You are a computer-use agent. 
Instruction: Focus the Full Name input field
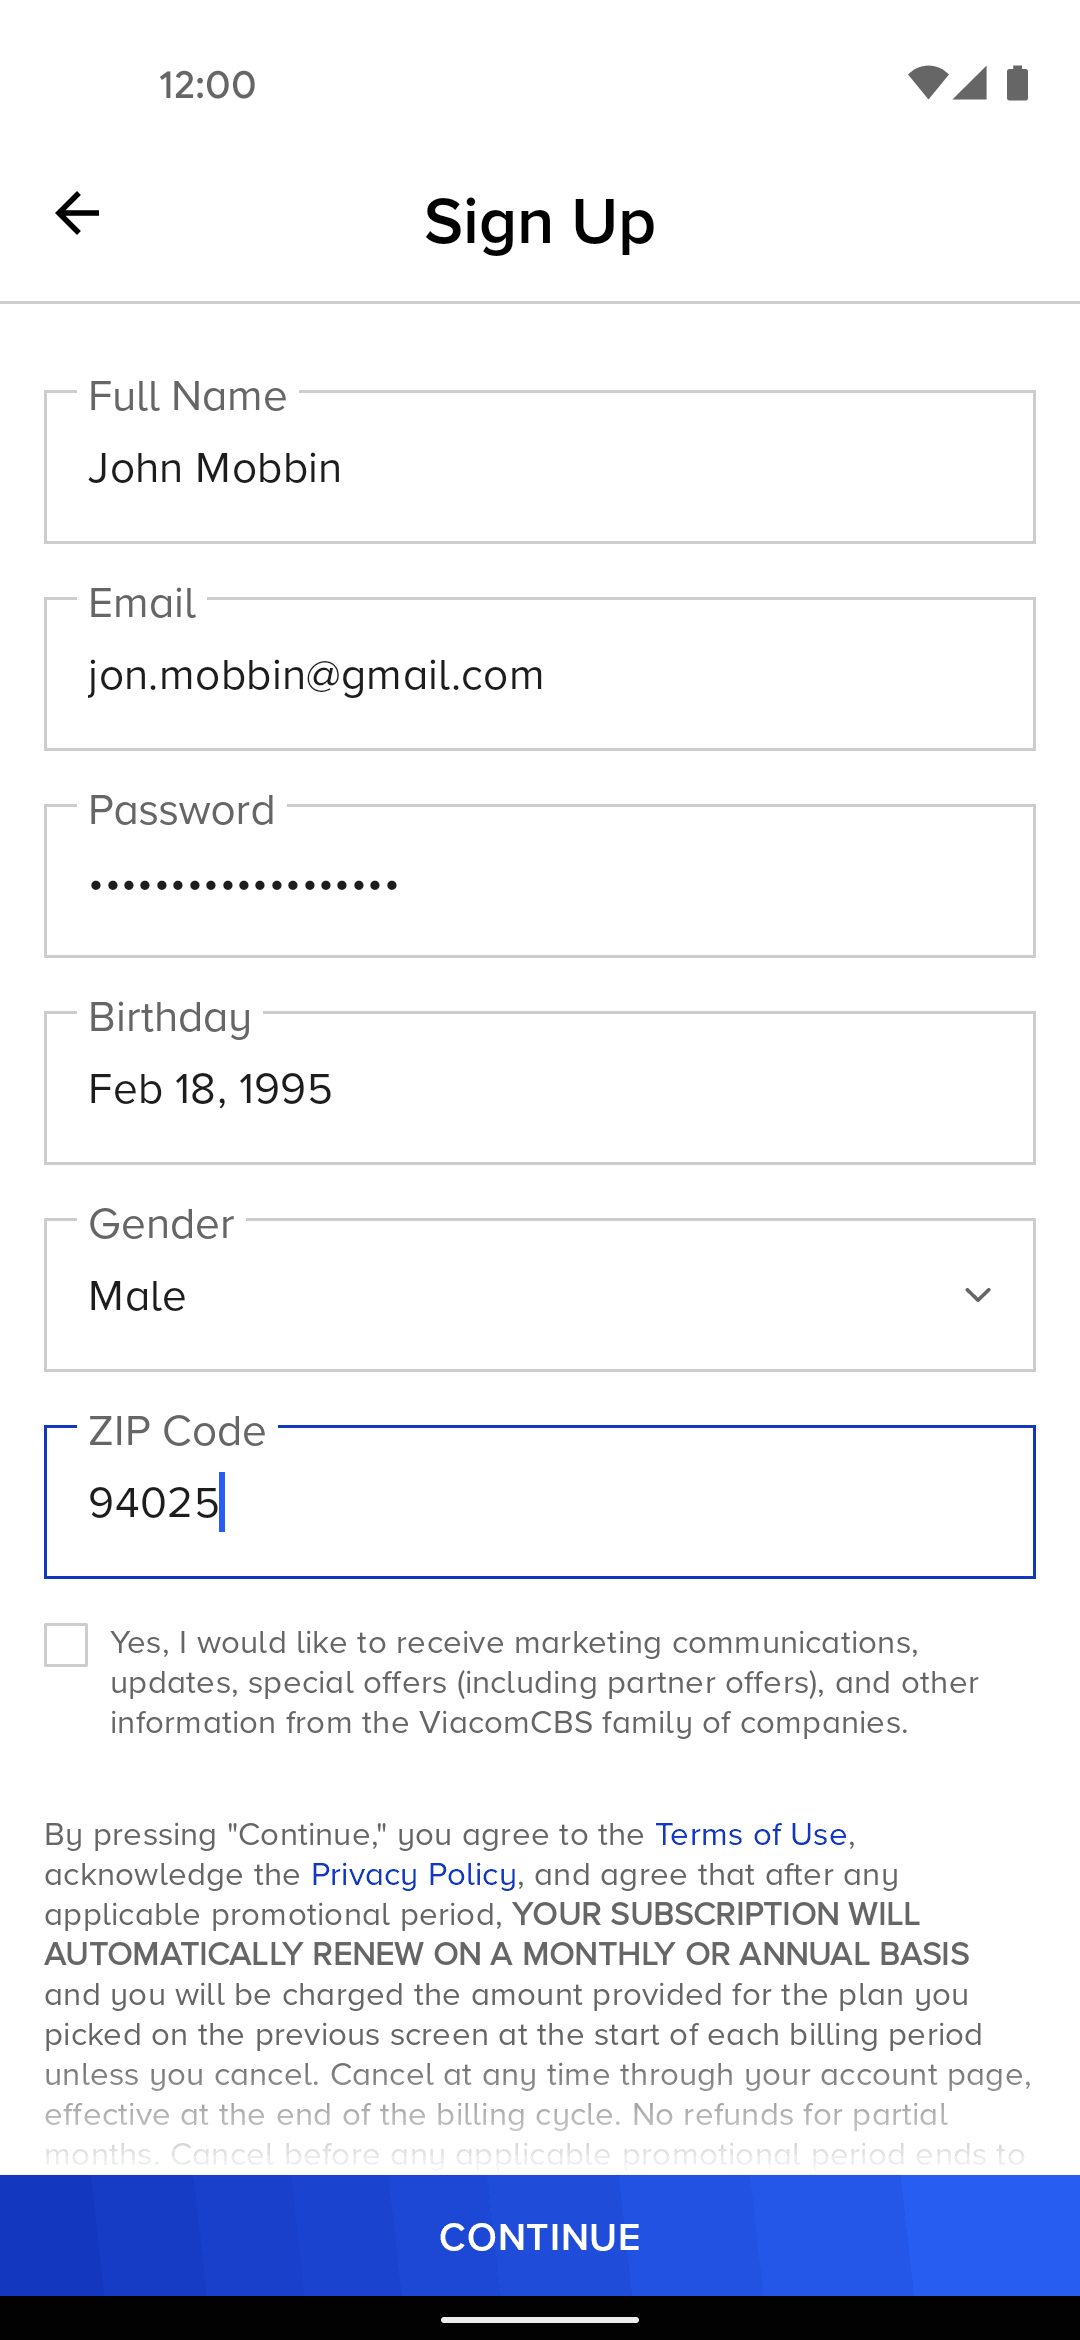click(540, 468)
